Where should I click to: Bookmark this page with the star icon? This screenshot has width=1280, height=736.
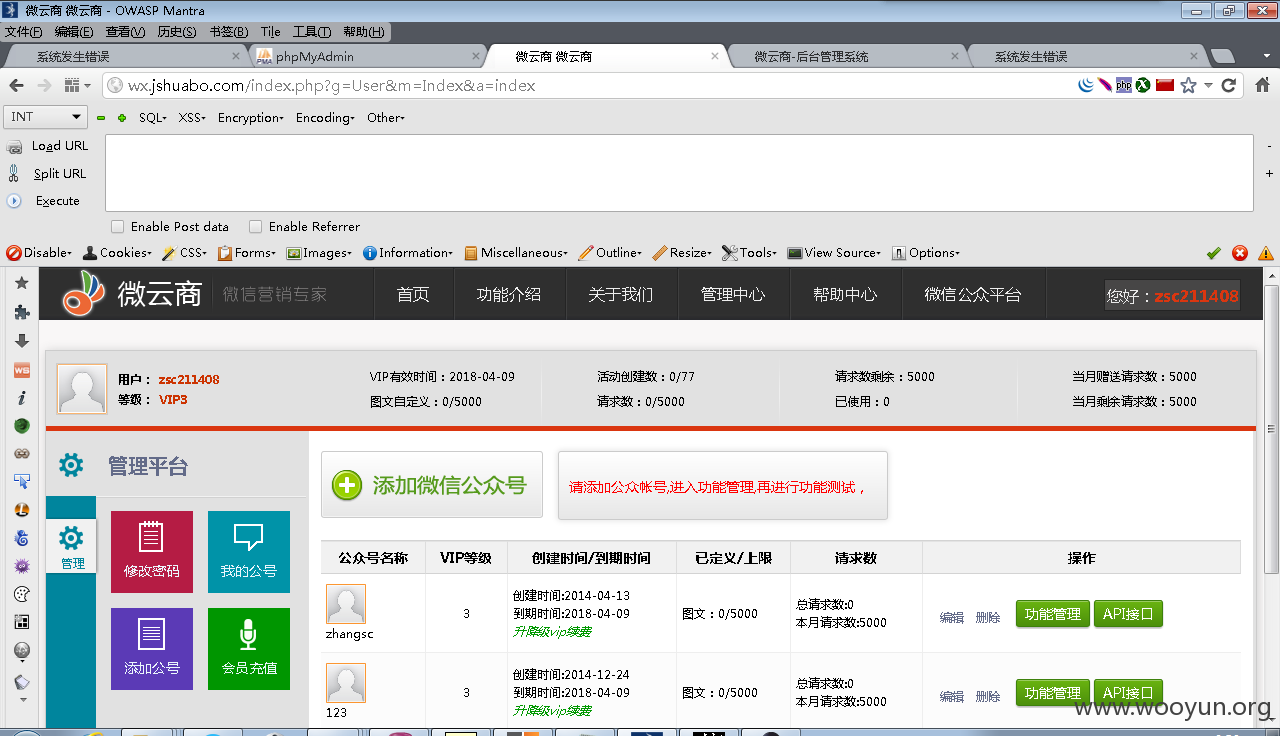coord(1188,85)
